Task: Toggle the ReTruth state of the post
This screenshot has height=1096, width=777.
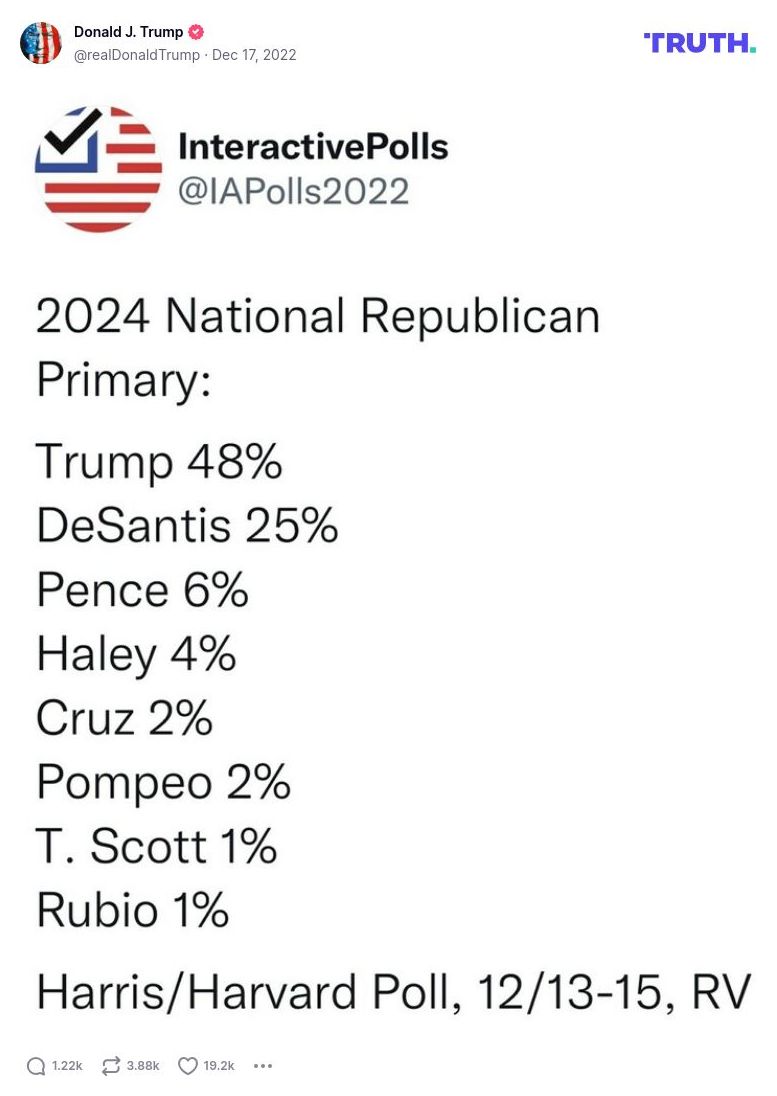Action: [110, 1066]
